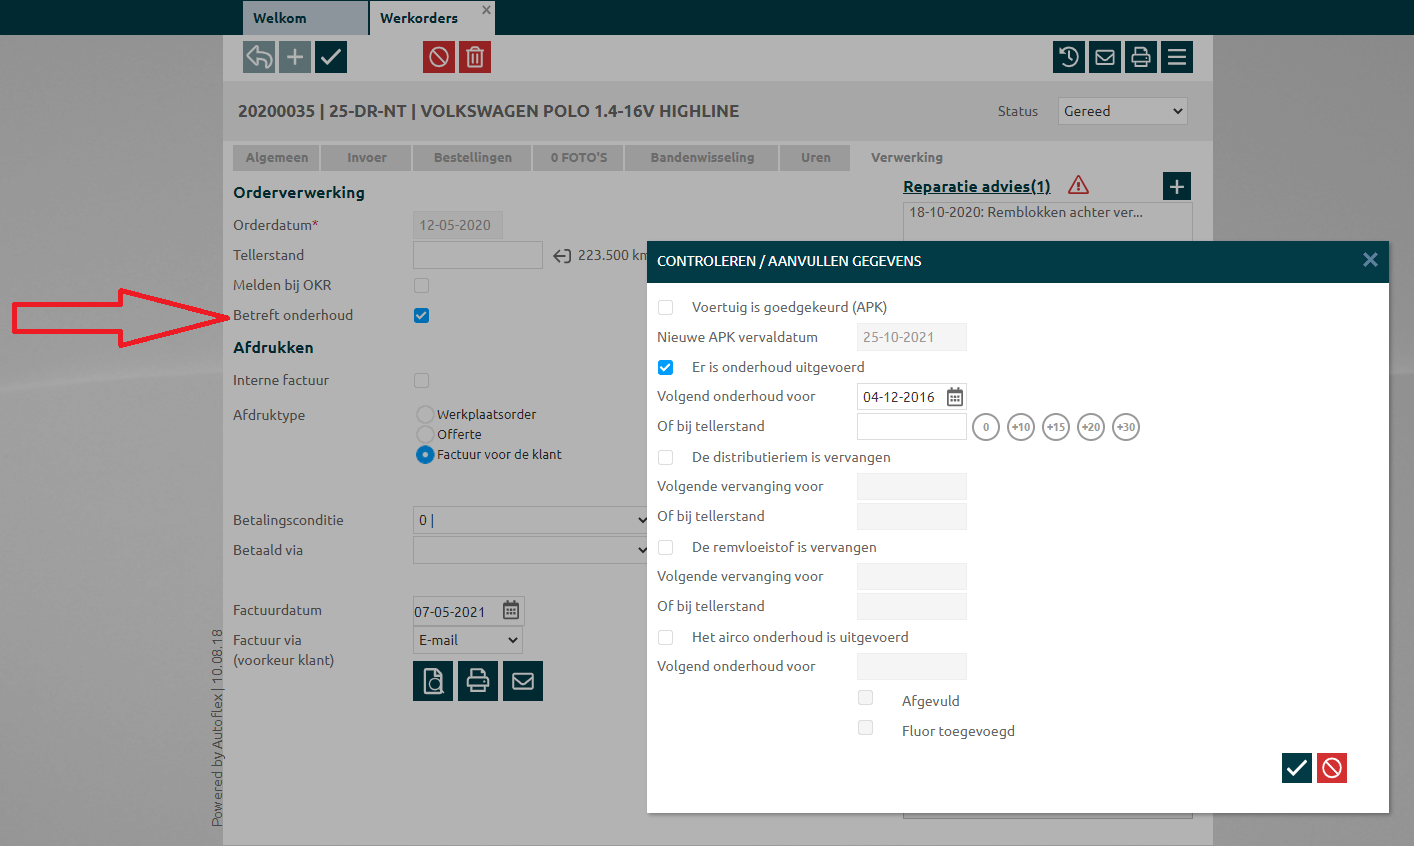The width and height of the screenshot is (1414, 846).
Task: Click the back arrow icon in toolbar
Action: point(259,57)
